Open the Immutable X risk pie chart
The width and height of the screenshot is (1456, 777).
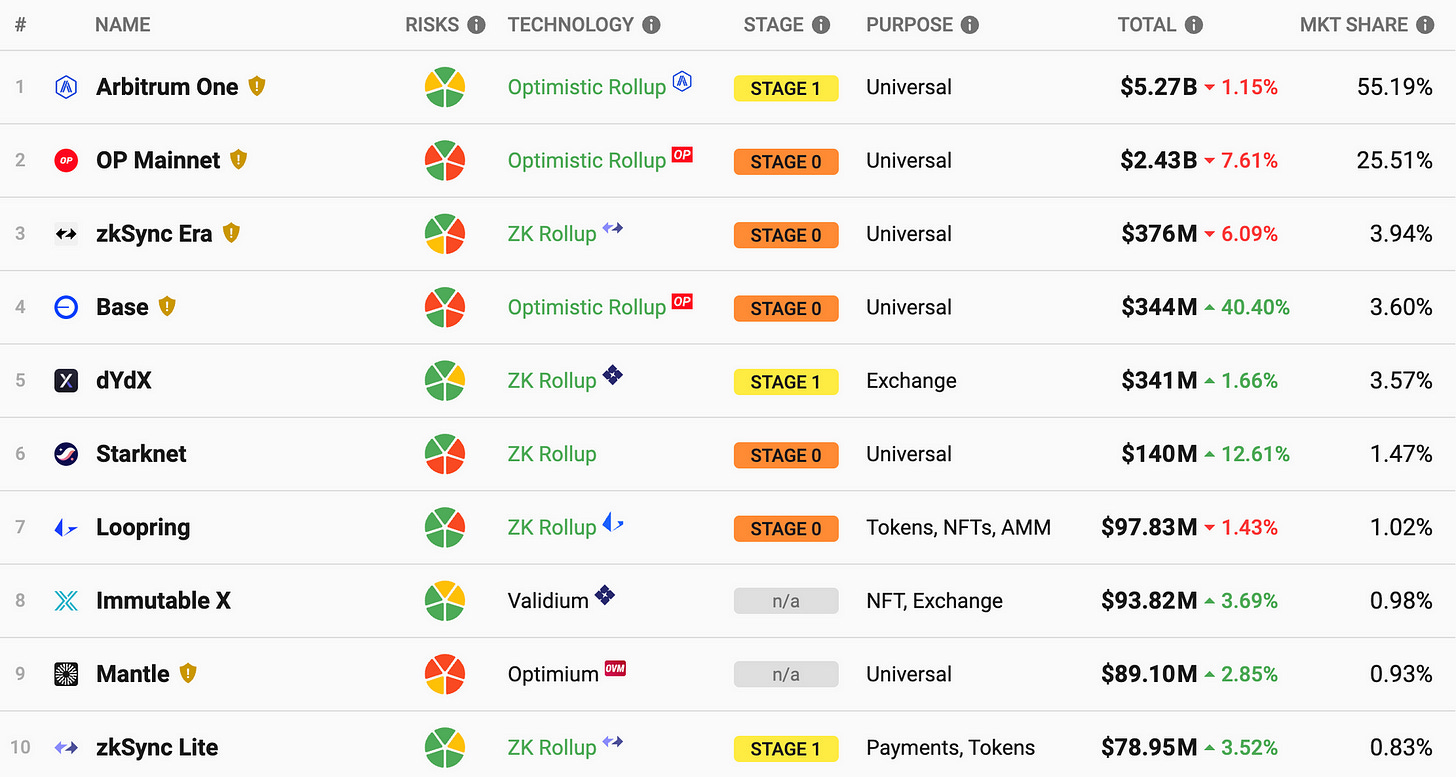[445, 601]
